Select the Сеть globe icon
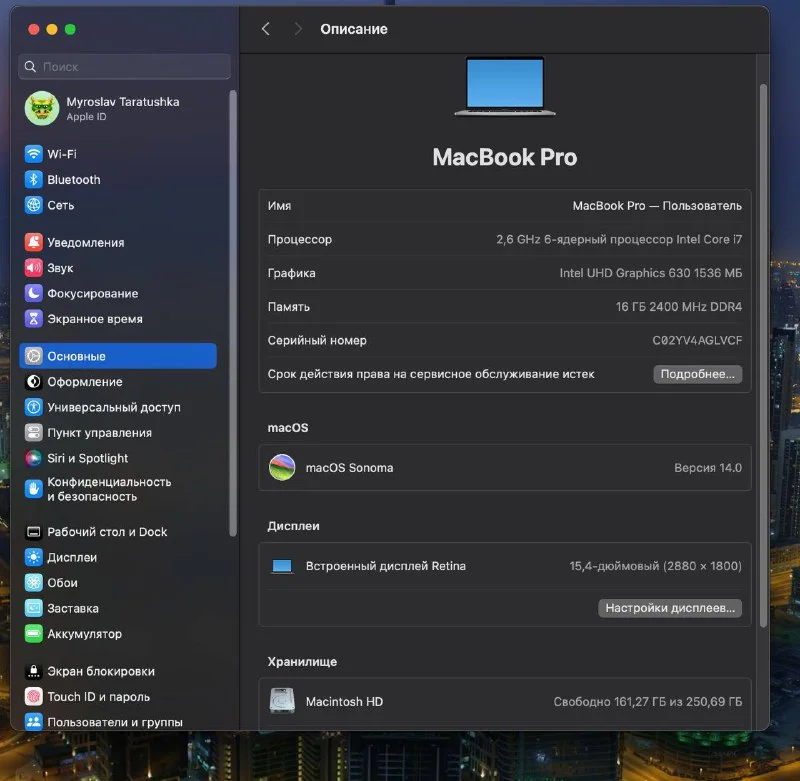The width and height of the screenshot is (800, 781). [x=34, y=205]
